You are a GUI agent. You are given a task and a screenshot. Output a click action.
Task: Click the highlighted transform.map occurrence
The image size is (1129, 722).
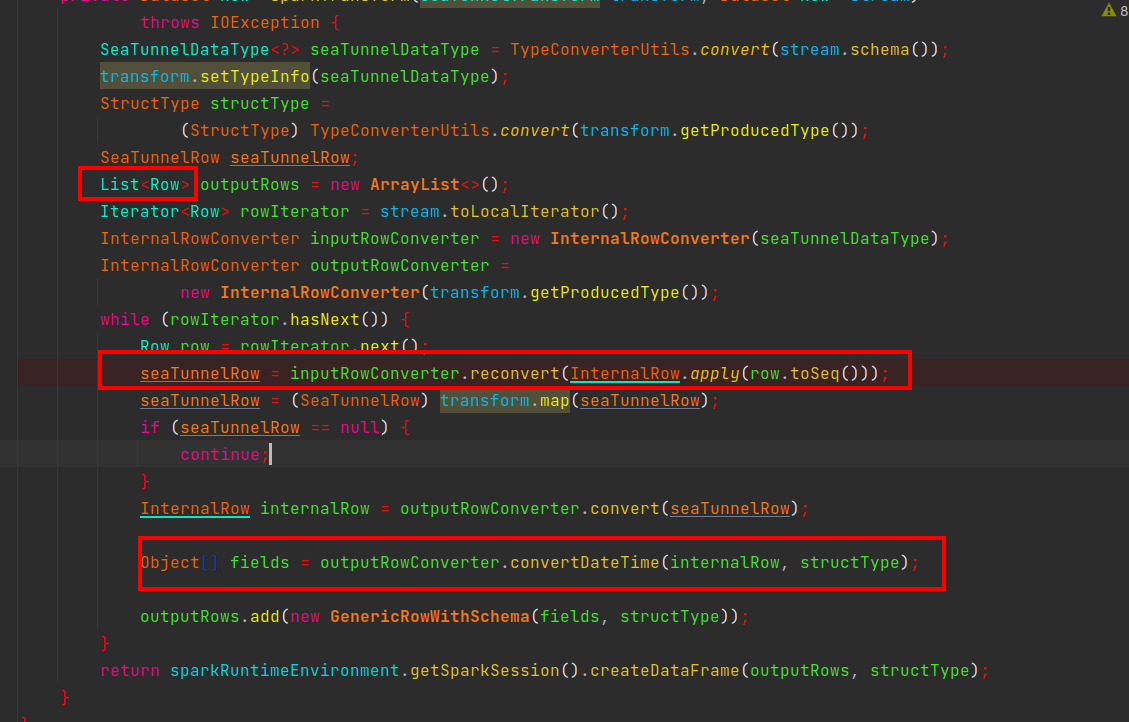[505, 400]
